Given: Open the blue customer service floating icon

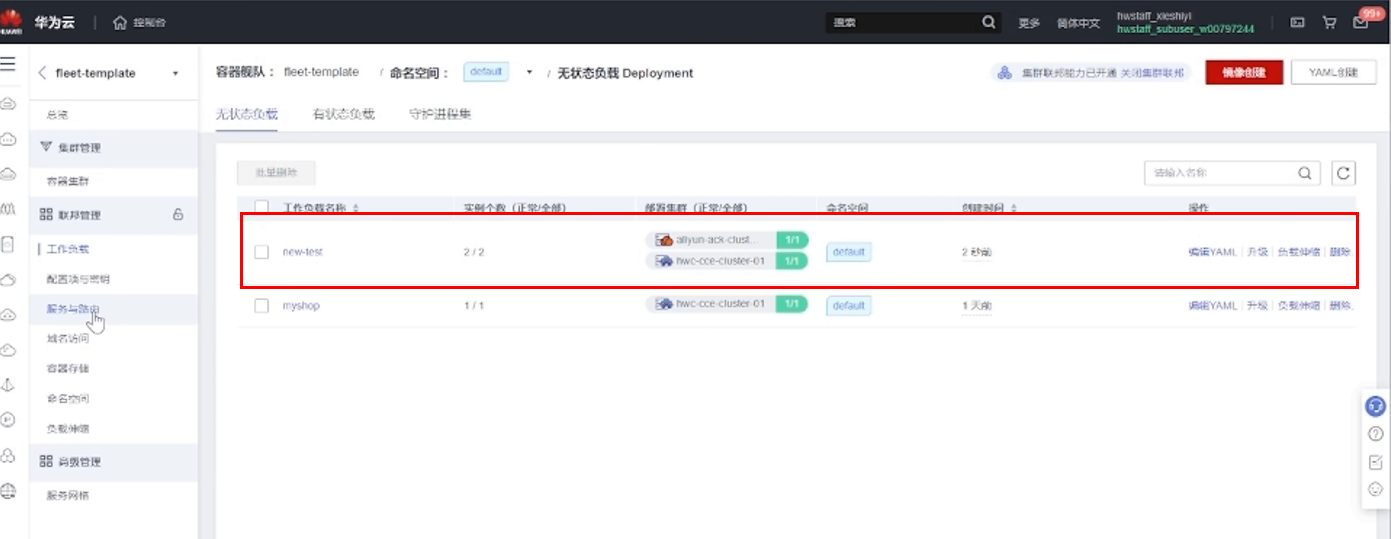Looking at the screenshot, I should [x=1375, y=406].
